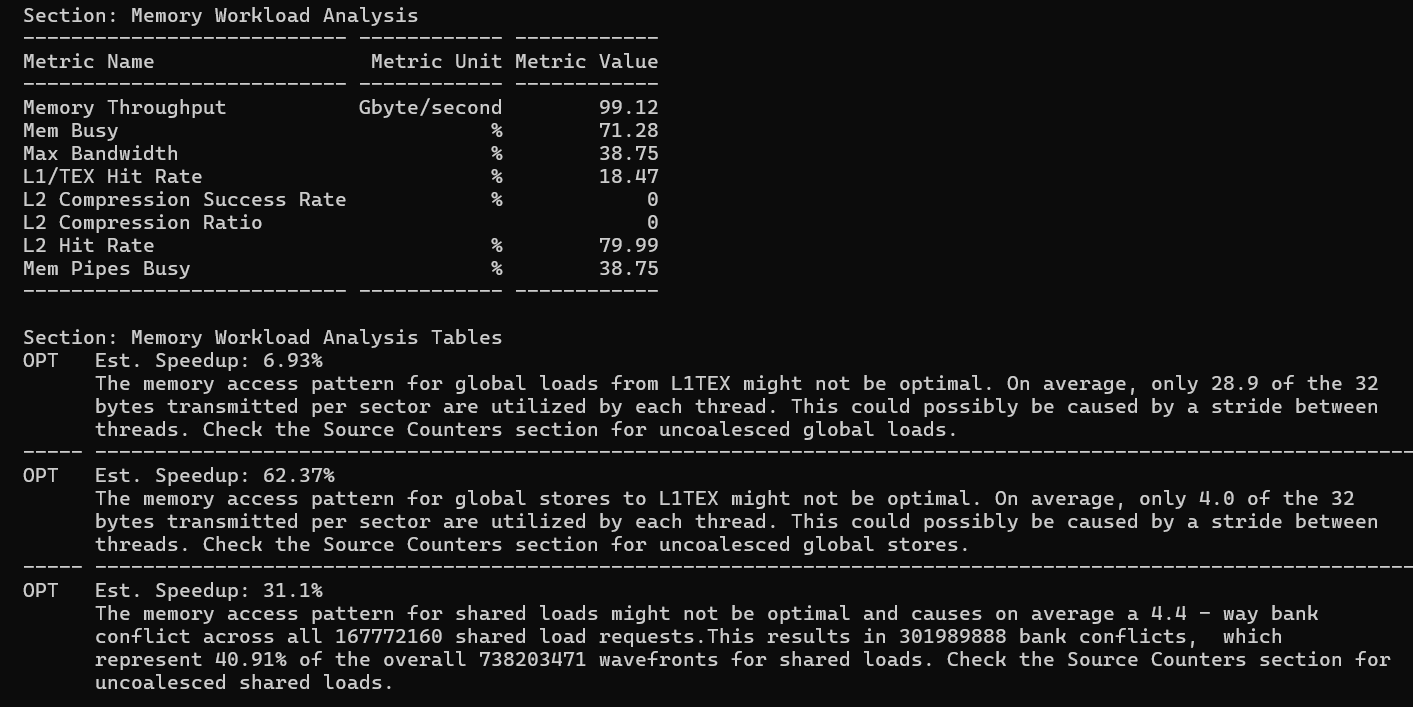Select the 'Max Bandwidth' metric name
This screenshot has height=707, width=1413.
[101, 154]
